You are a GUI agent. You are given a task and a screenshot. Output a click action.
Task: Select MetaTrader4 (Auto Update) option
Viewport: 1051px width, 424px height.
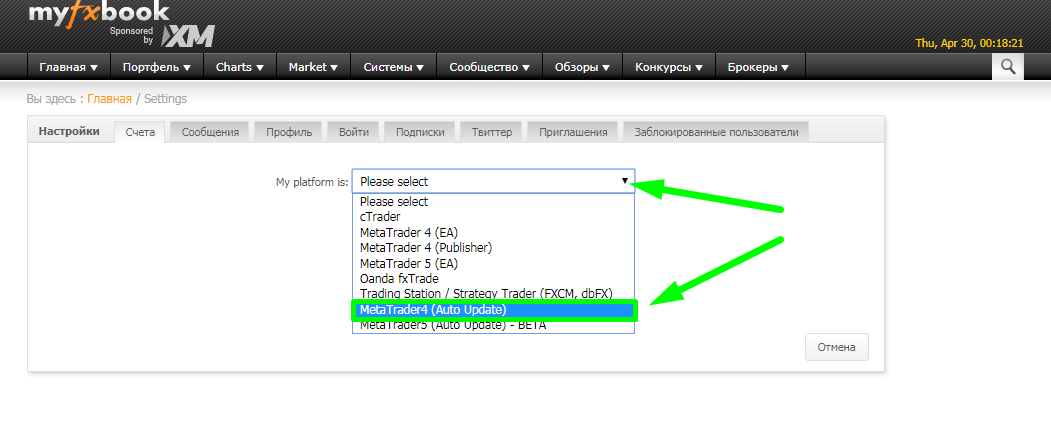click(493, 310)
